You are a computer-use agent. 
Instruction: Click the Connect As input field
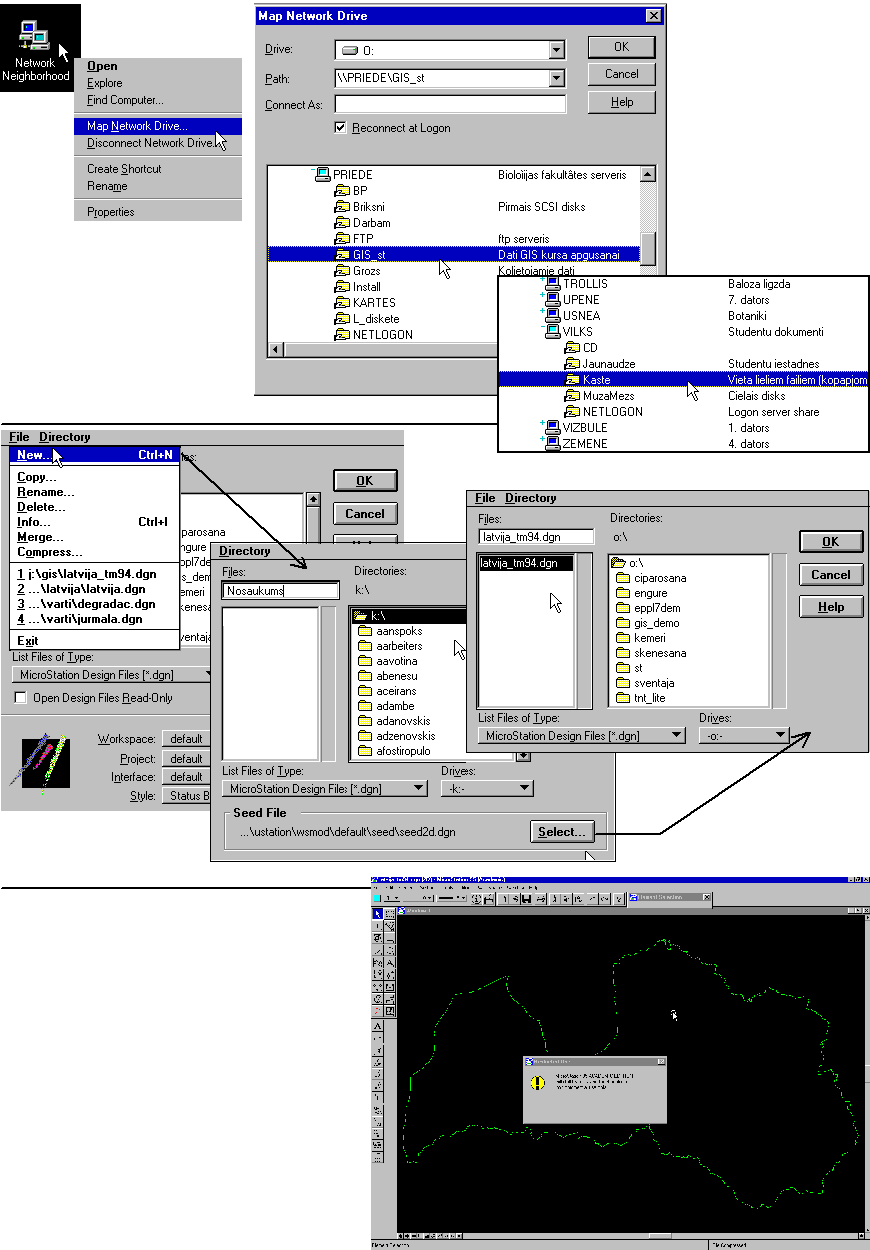[450, 104]
